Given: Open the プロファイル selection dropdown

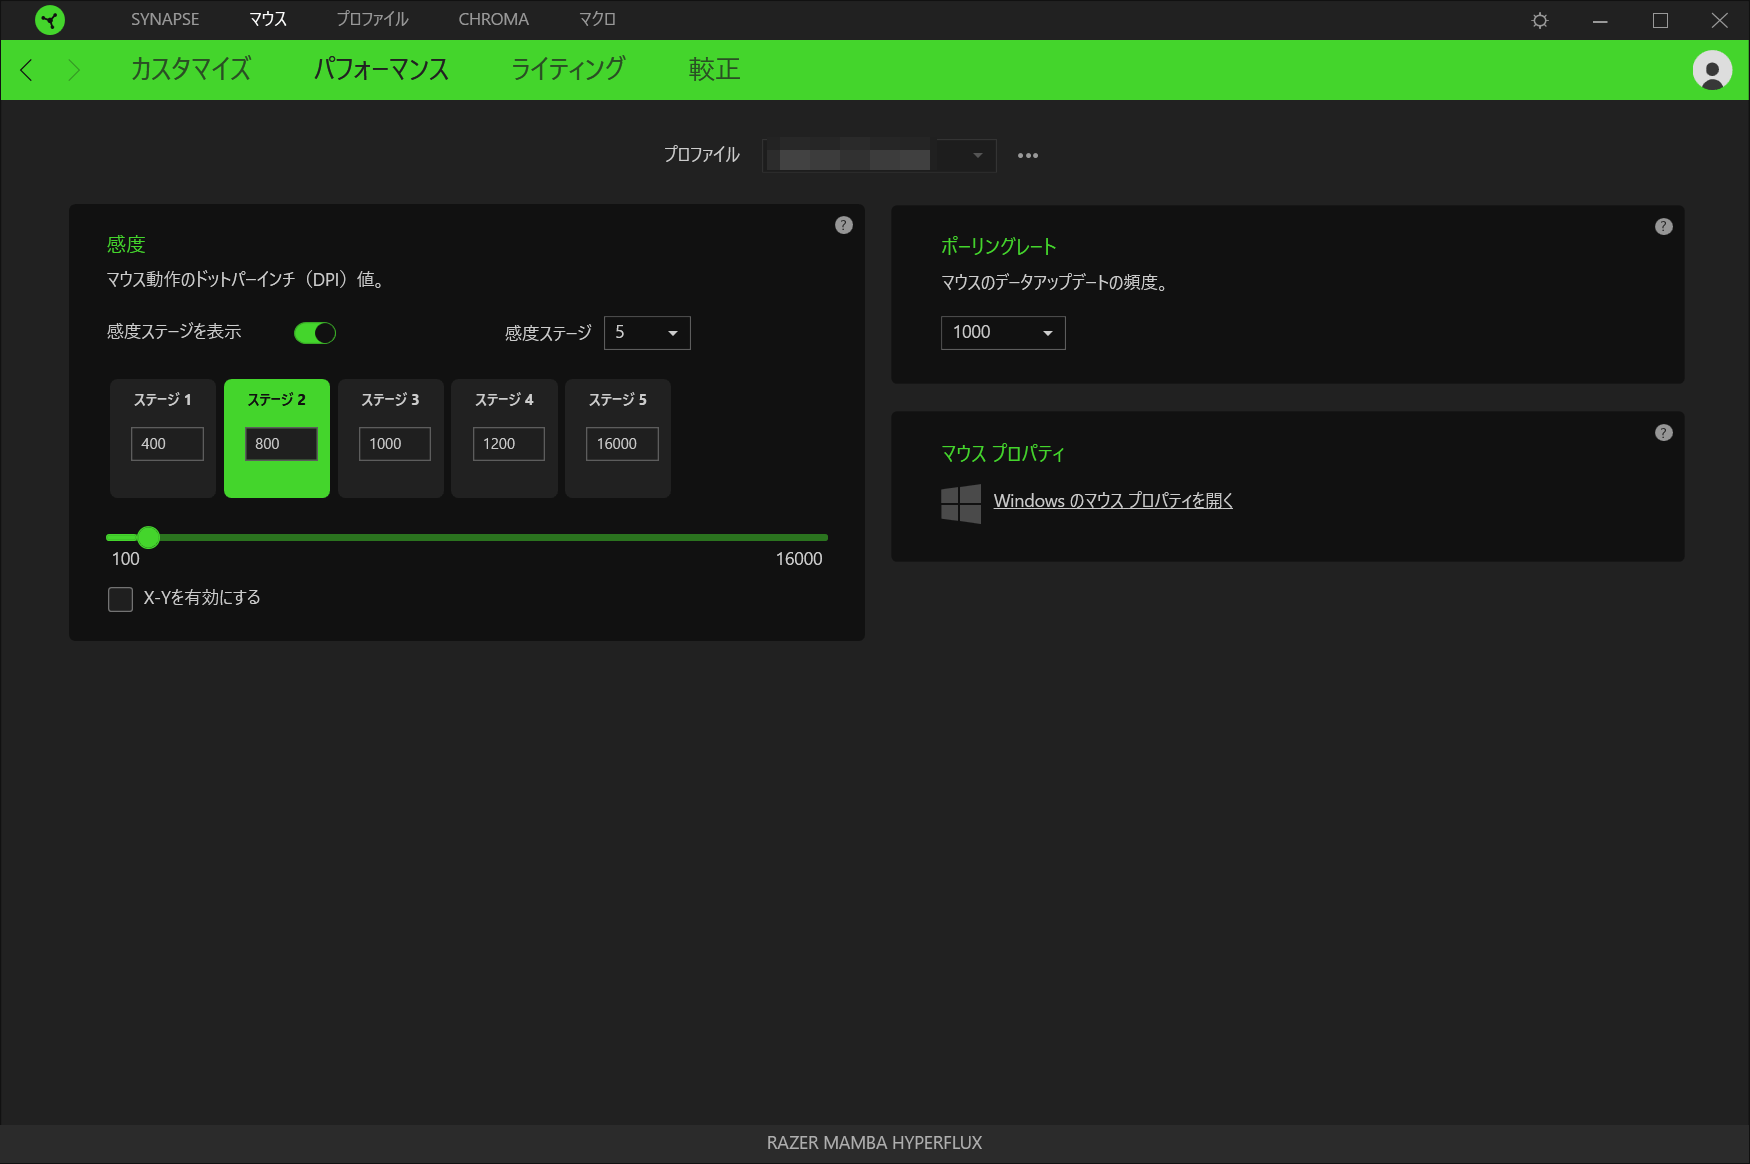Looking at the screenshot, I should [x=879, y=156].
